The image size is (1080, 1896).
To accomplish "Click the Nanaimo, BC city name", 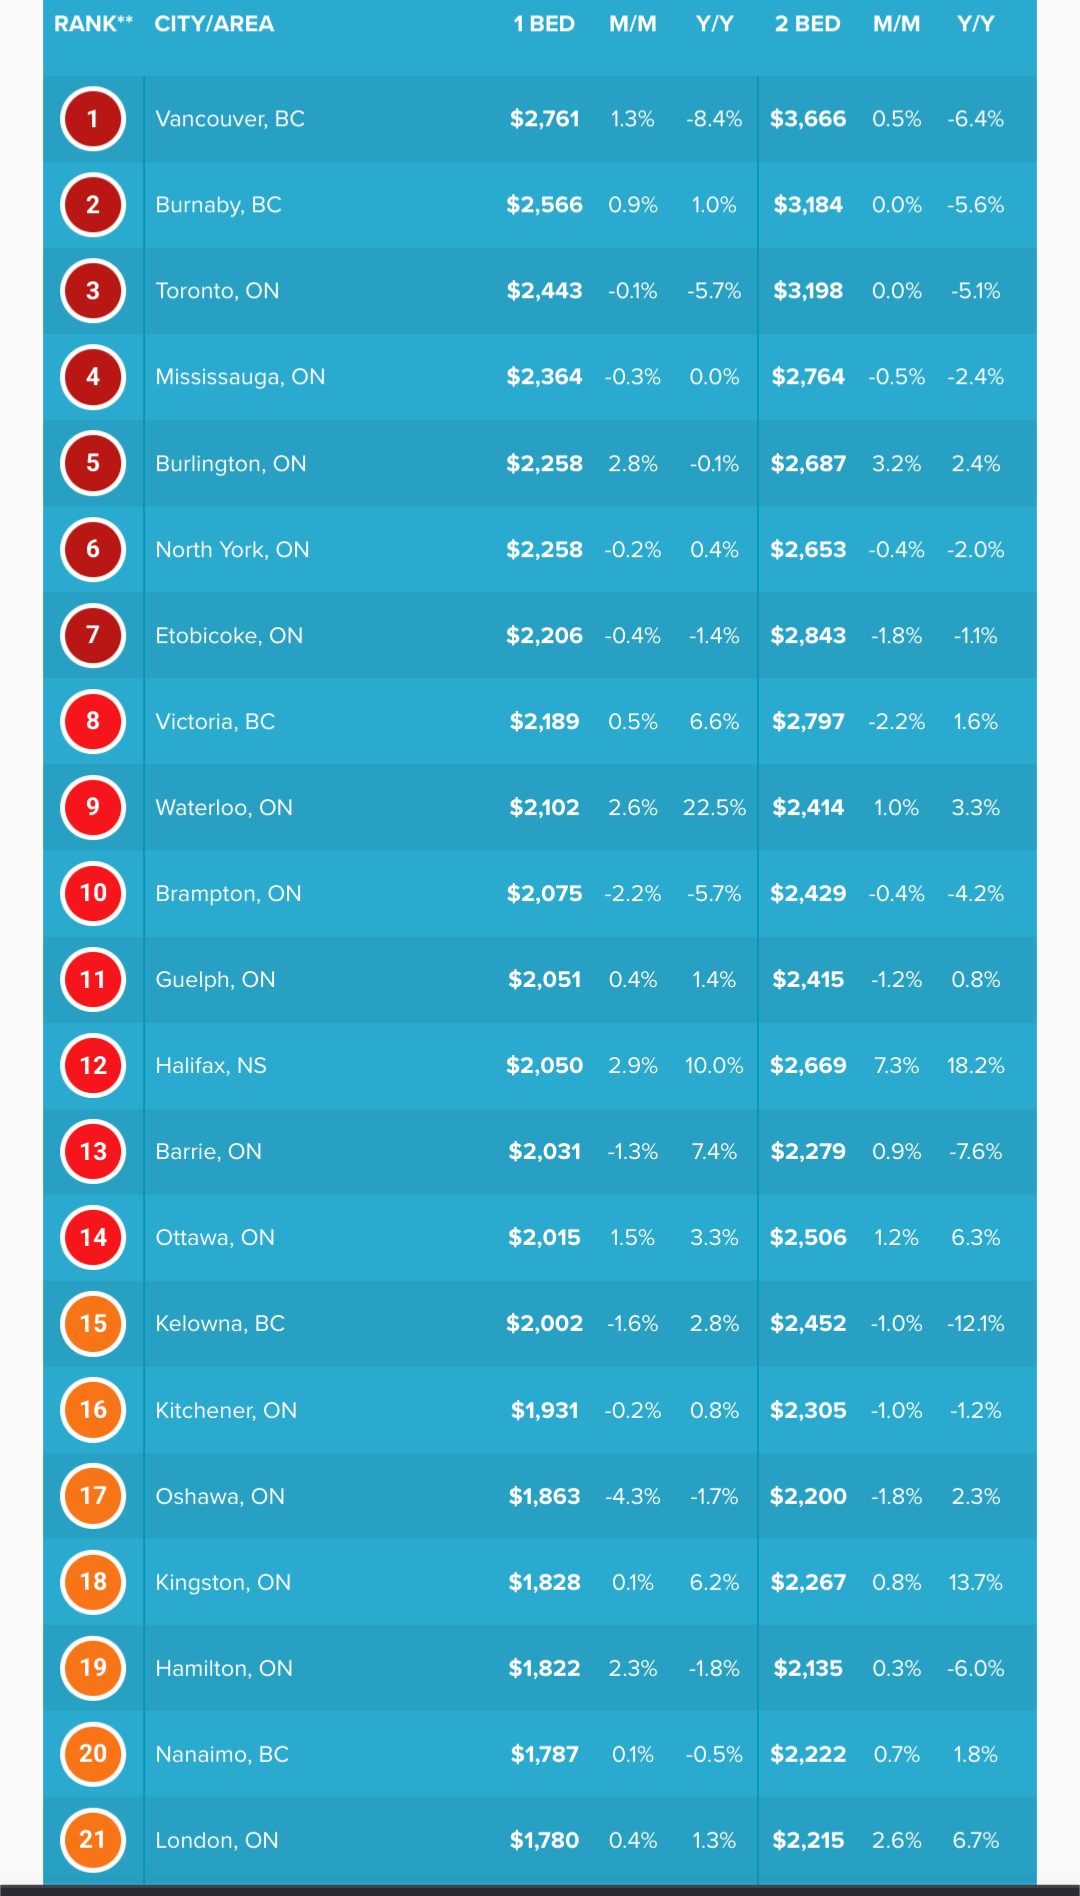I will (222, 1754).
